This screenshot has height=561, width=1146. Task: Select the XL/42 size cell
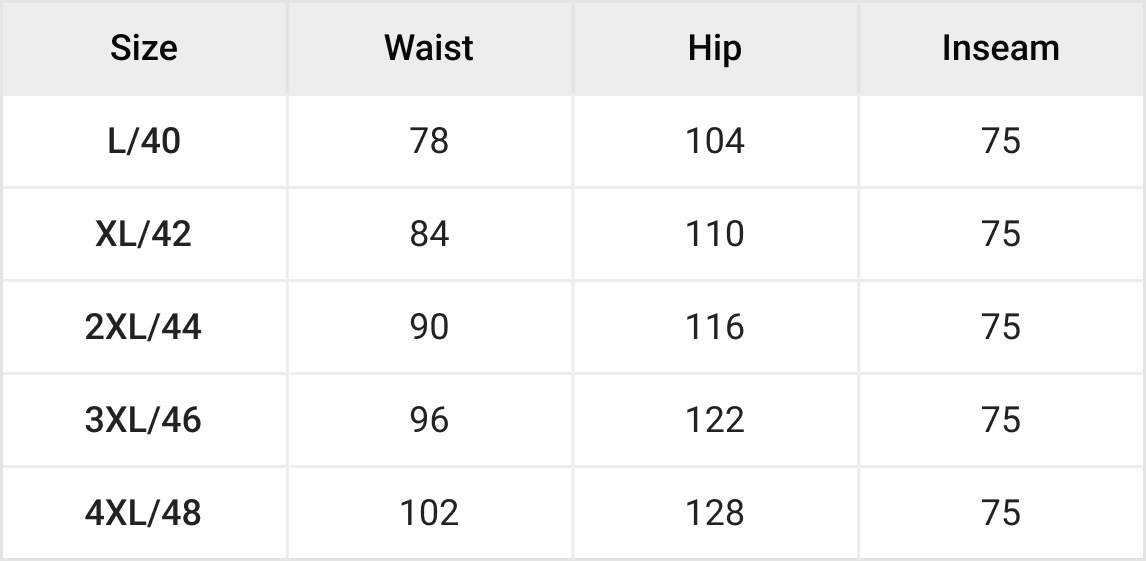pos(144,234)
